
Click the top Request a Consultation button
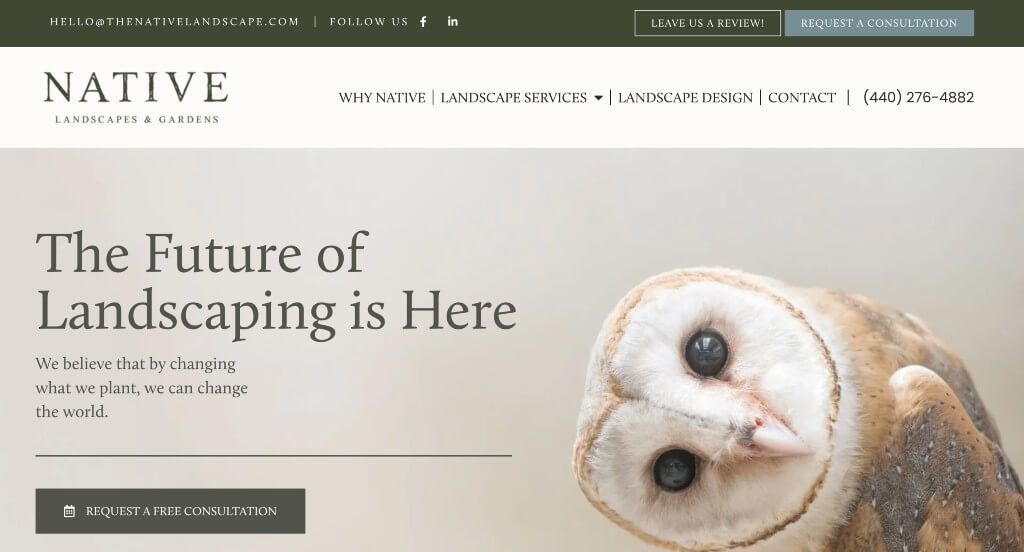click(x=879, y=23)
